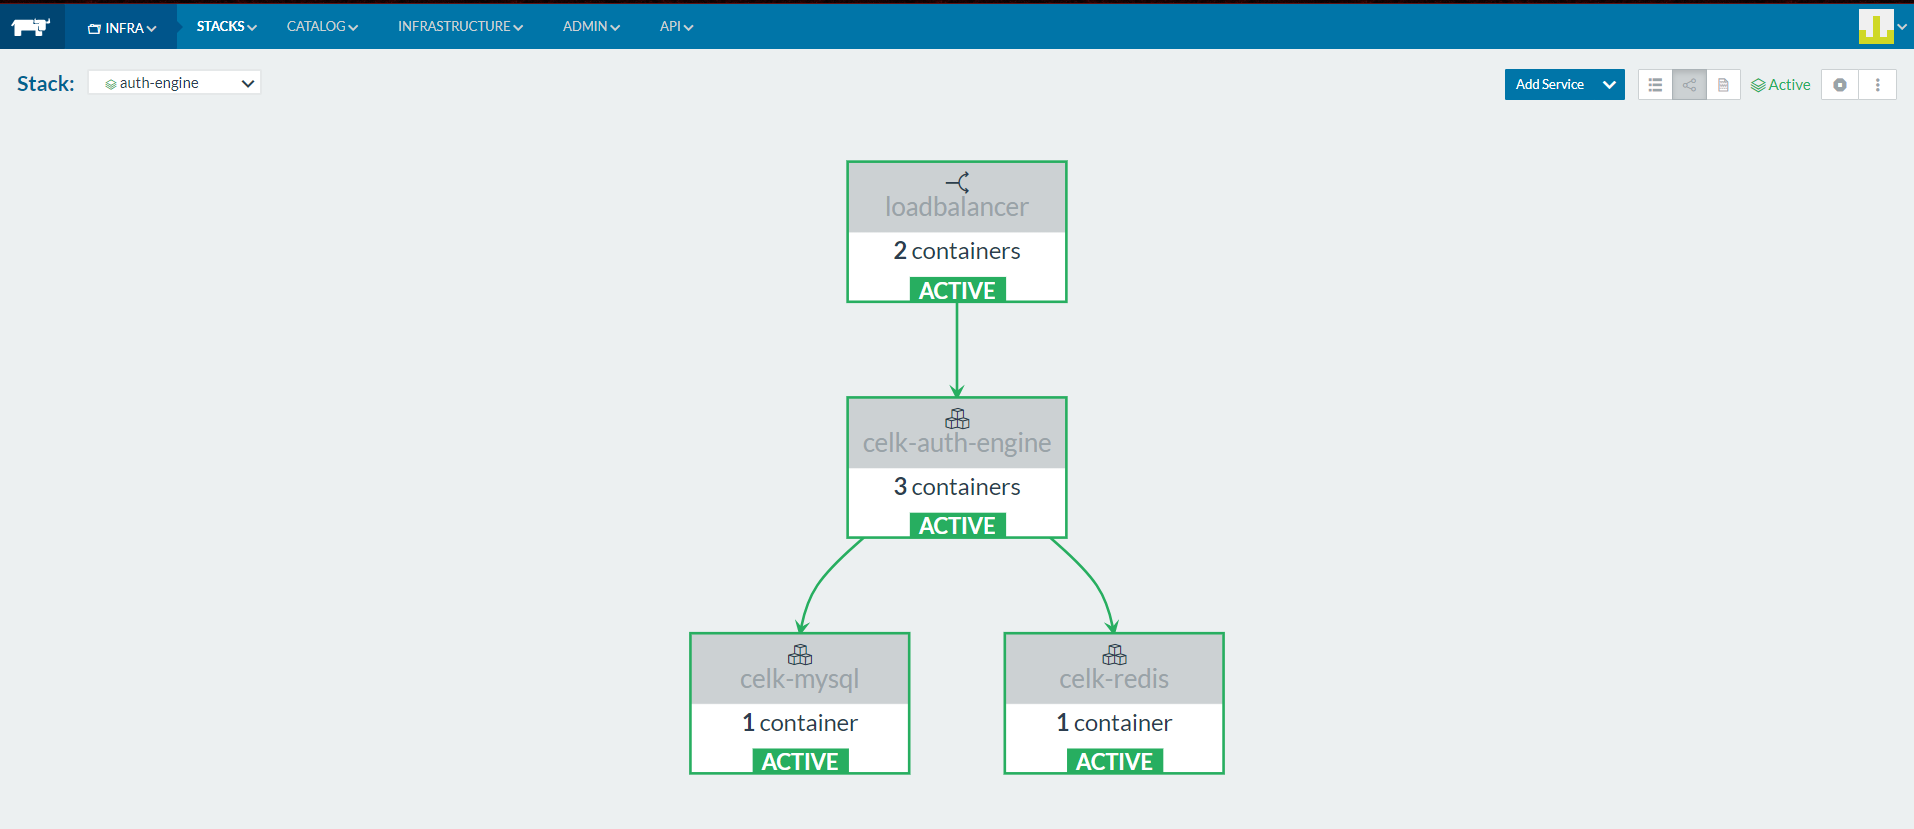The height and width of the screenshot is (829, 1914).
Task: Click loadbalancer's ACTIVE status badge
Action: point(957,290)
